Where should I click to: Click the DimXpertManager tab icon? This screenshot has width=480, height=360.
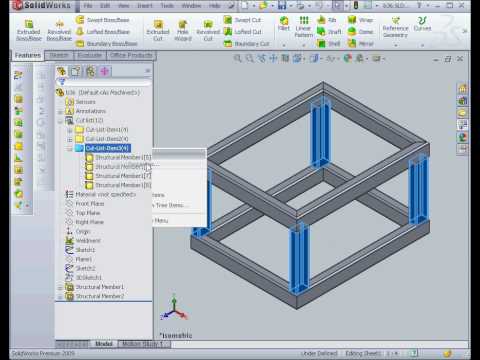point(105,71)
